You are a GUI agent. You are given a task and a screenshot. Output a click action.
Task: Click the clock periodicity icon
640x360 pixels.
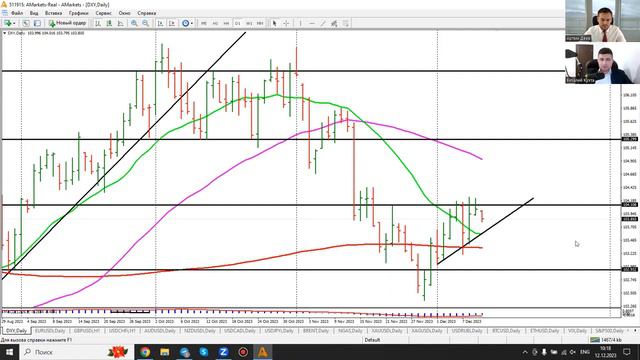tap(185, 23)
